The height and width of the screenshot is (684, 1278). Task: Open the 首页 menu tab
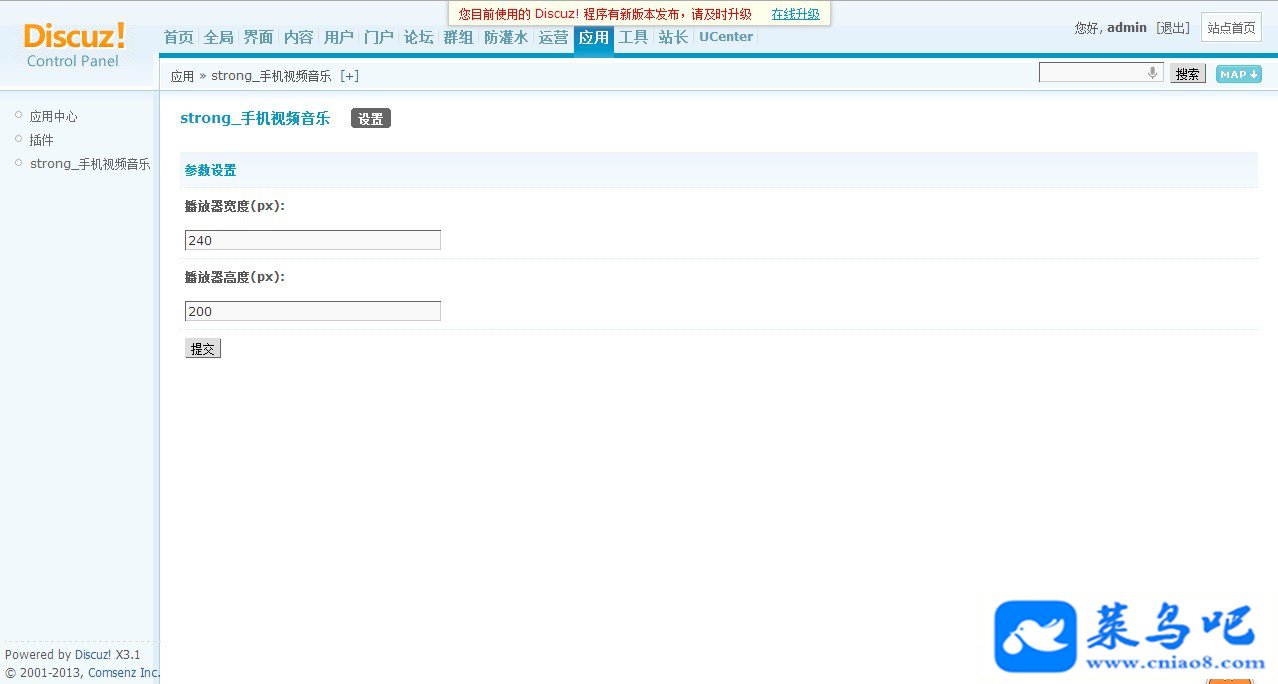coord(179,37)
